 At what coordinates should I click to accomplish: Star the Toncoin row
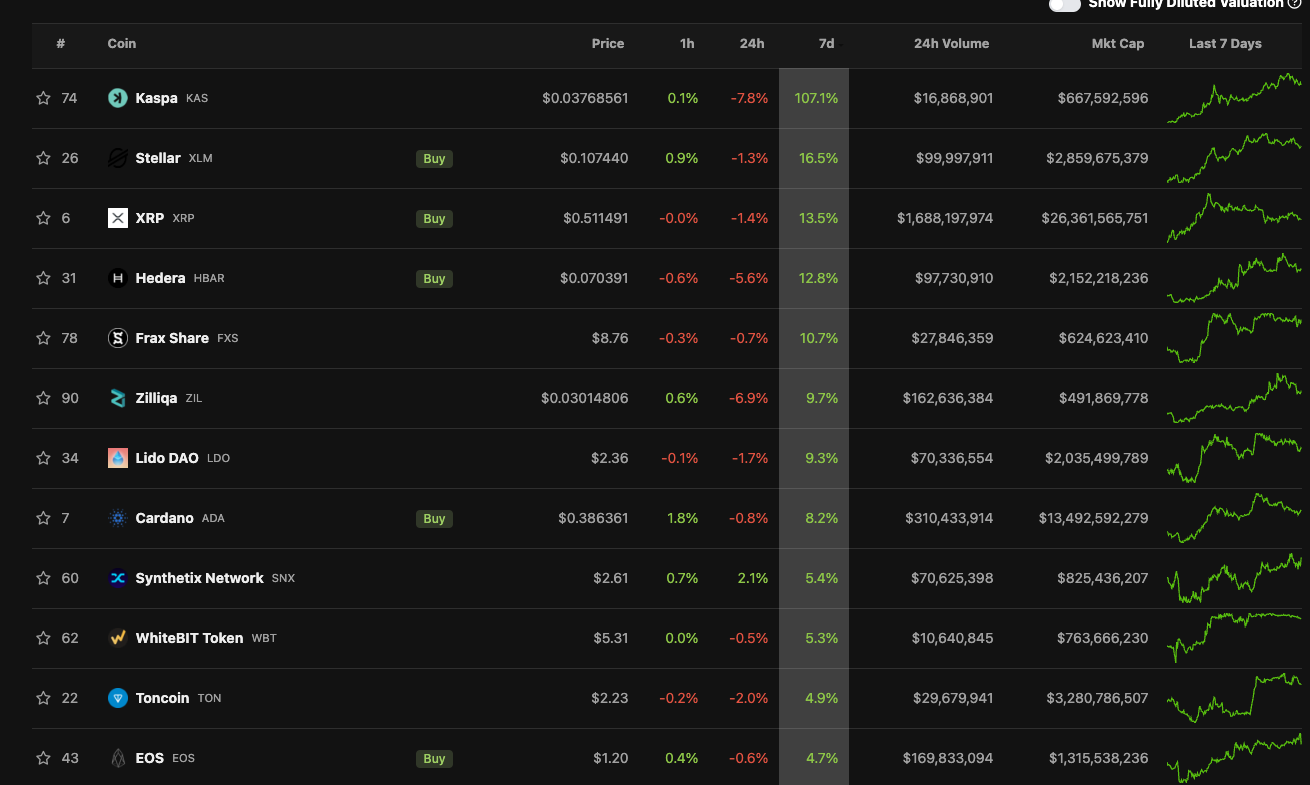point(43,698)
